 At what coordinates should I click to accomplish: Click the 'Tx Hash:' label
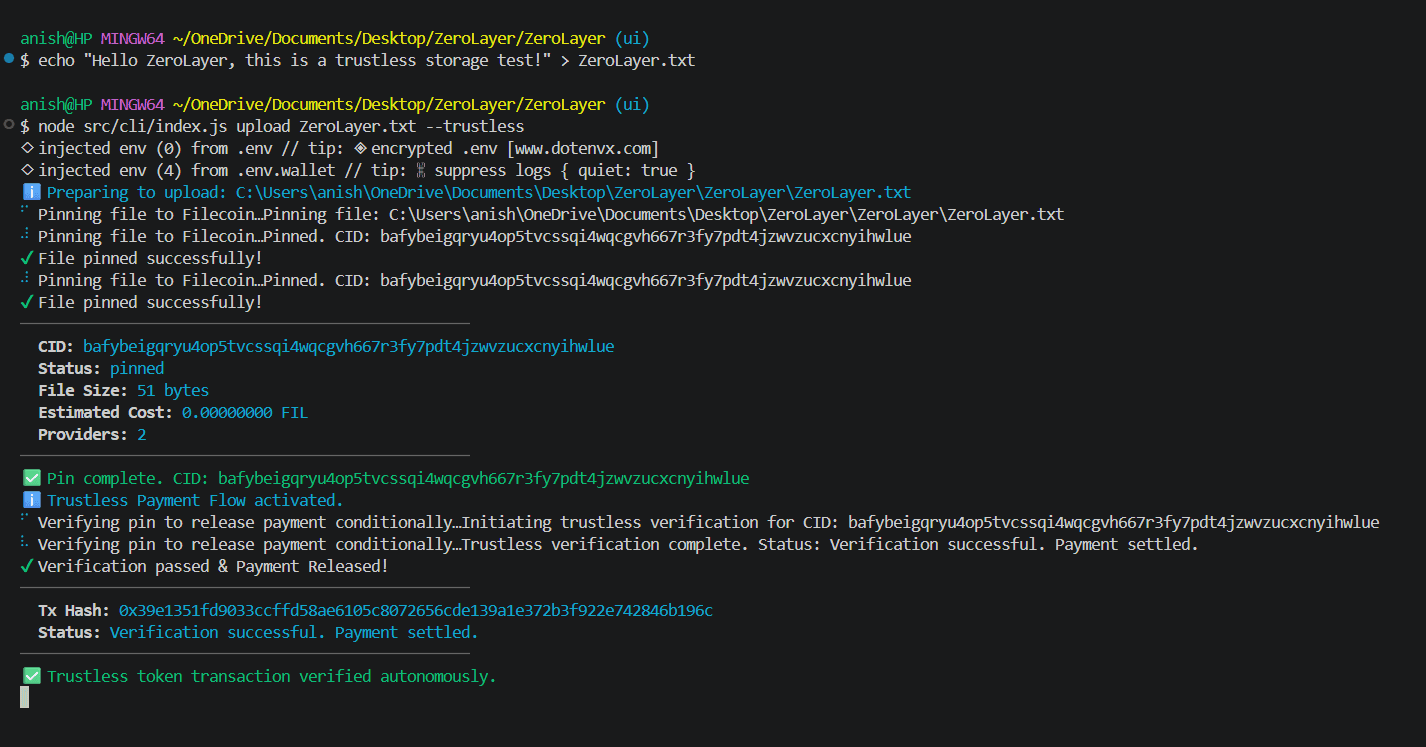[74, 610]
